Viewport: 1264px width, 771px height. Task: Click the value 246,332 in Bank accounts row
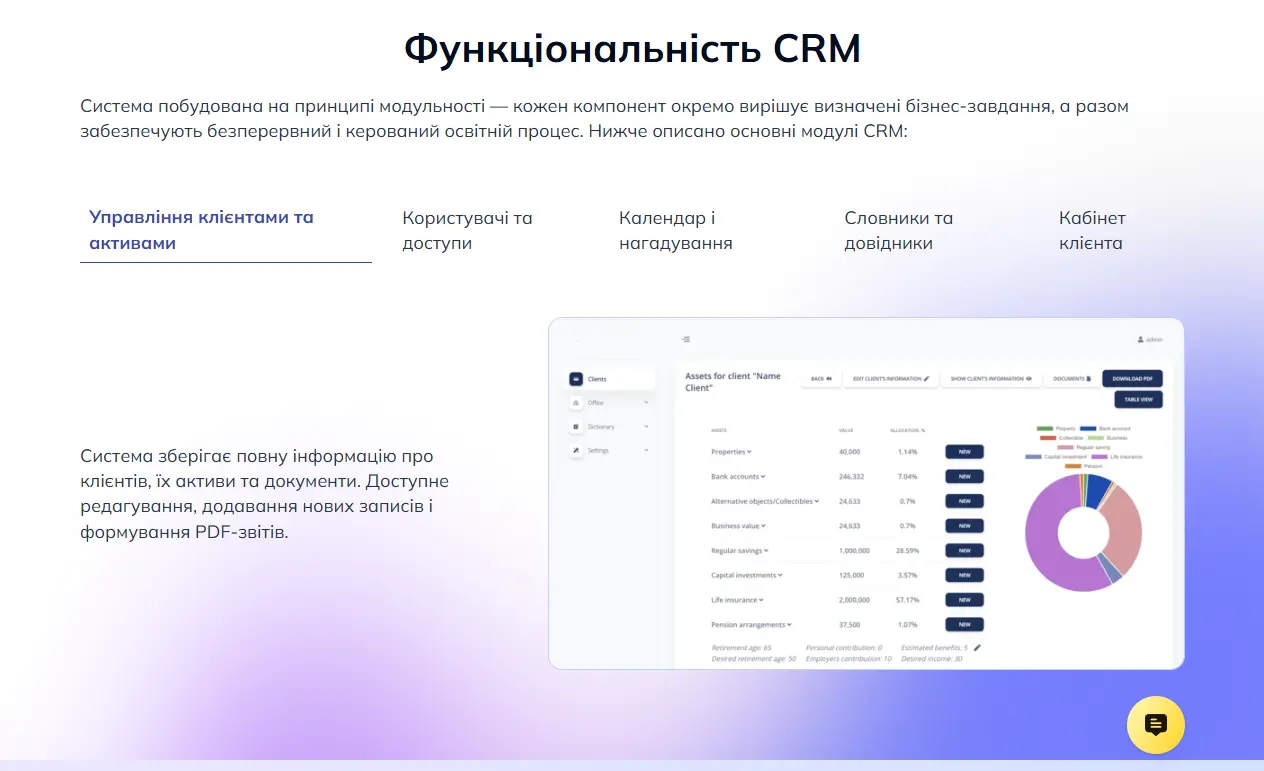(851, 477)
